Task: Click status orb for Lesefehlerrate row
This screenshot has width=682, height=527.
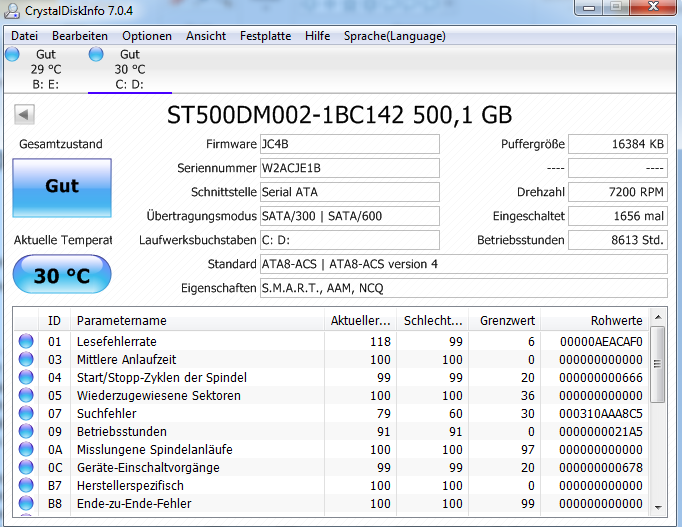Action: (26, 341)
